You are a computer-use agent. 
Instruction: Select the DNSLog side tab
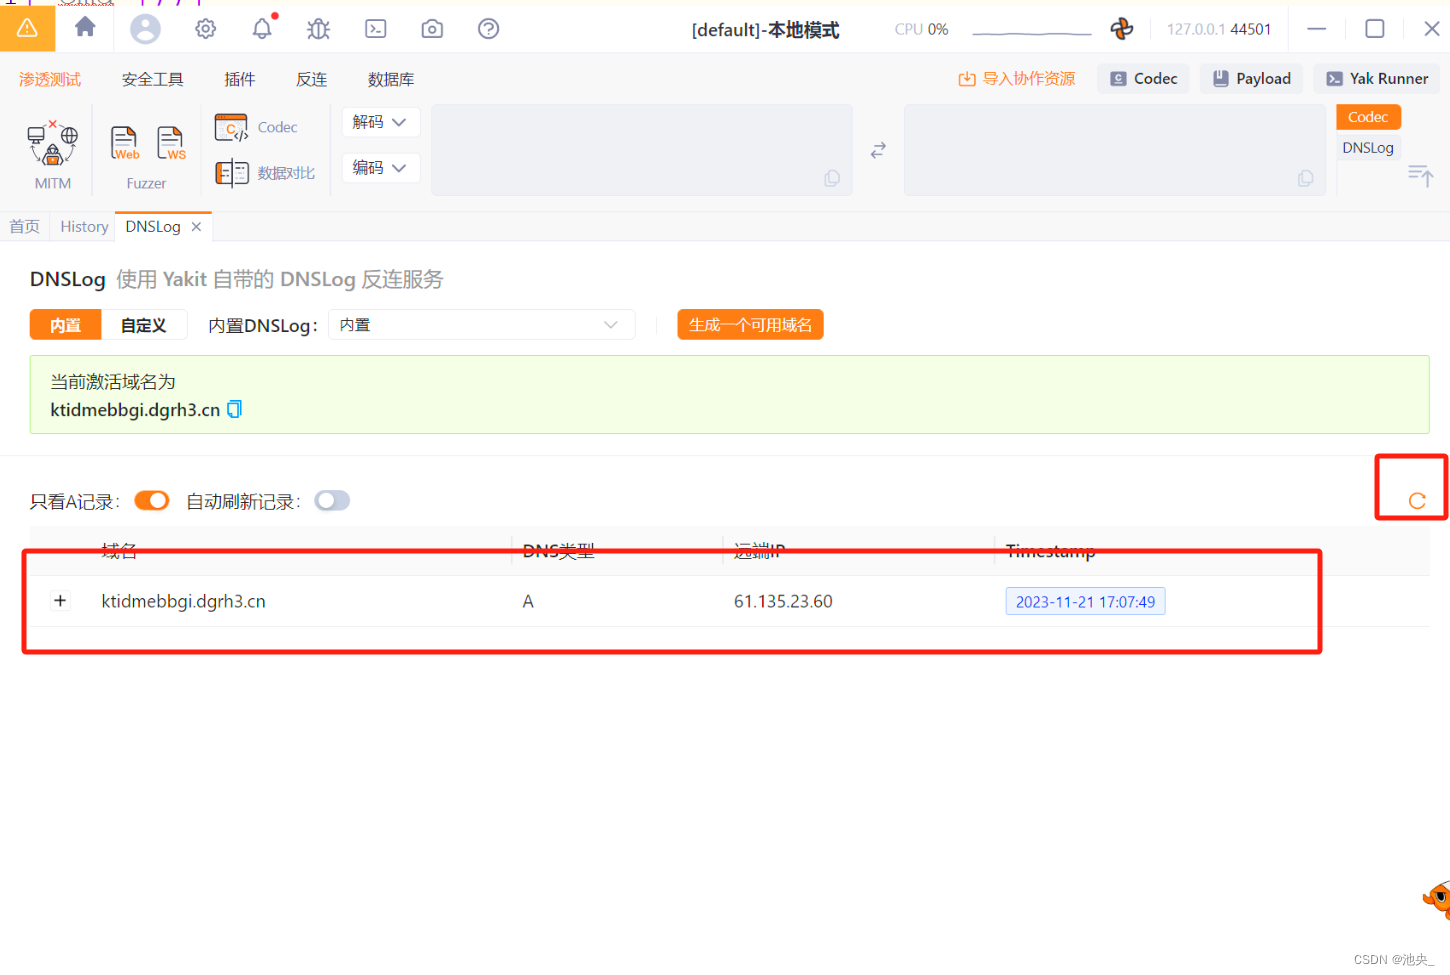click(x=1368, y=148)
